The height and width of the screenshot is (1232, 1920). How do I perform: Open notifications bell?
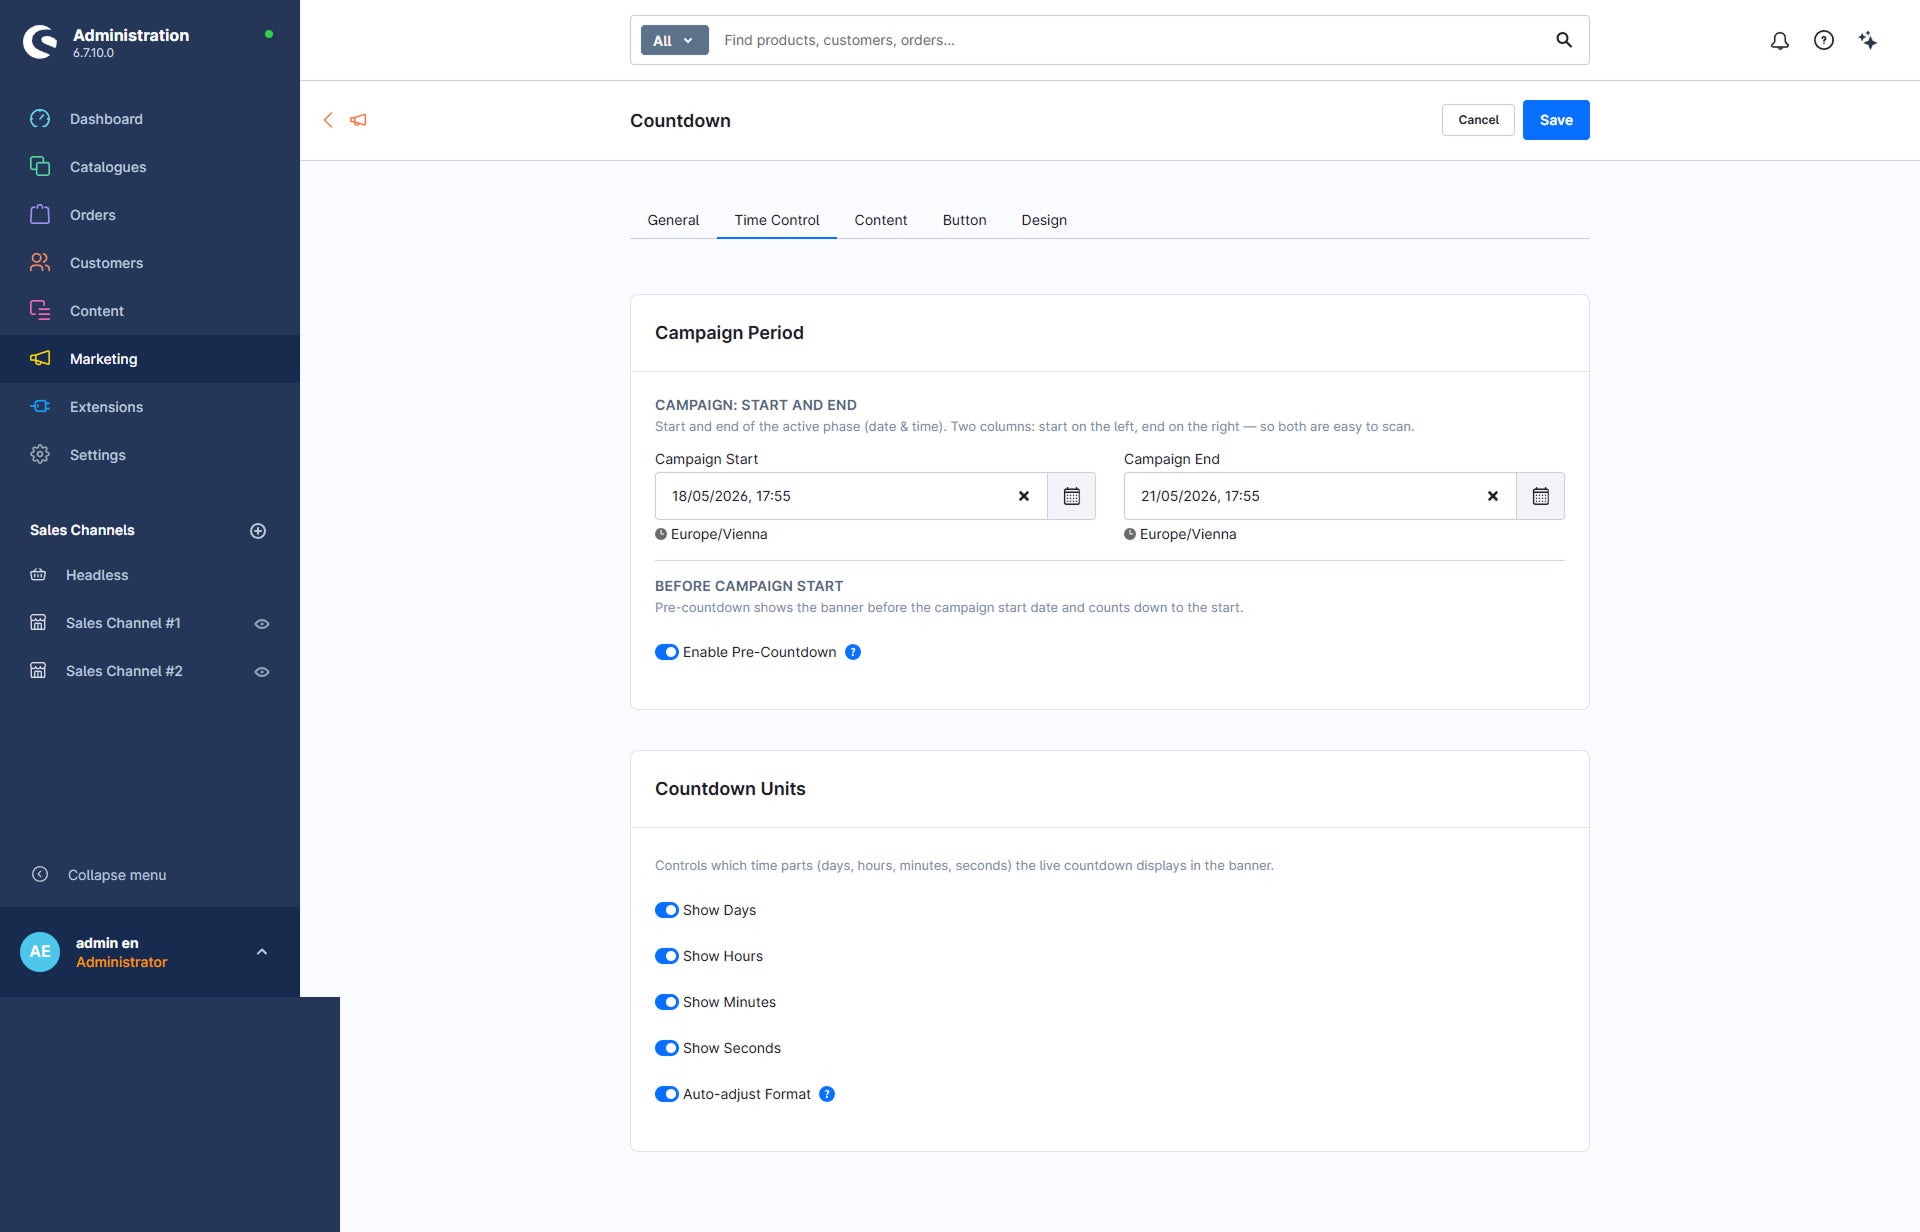point(1780,41)
